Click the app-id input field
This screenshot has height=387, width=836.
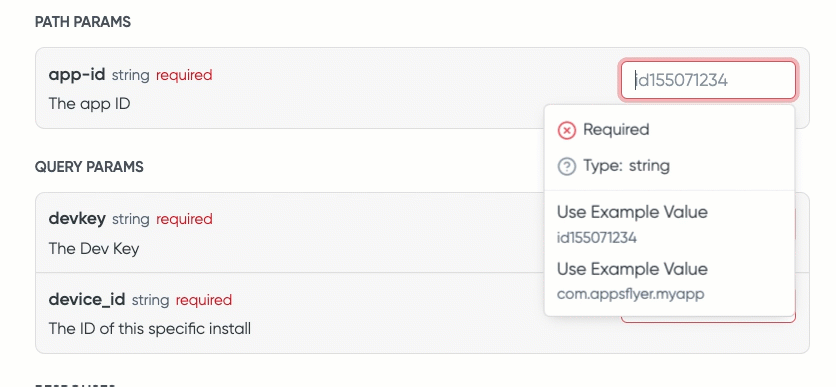[x=708, y=80]
